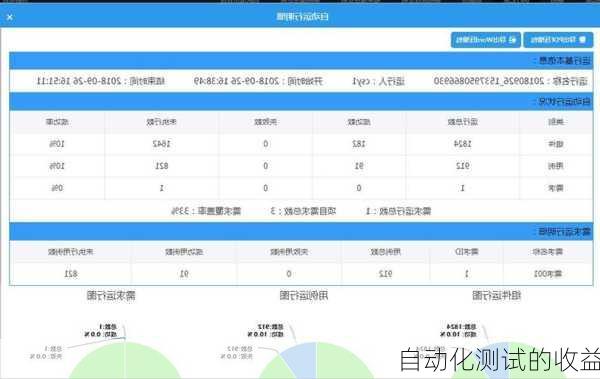Click the test case run chart title

pos(303,295)
